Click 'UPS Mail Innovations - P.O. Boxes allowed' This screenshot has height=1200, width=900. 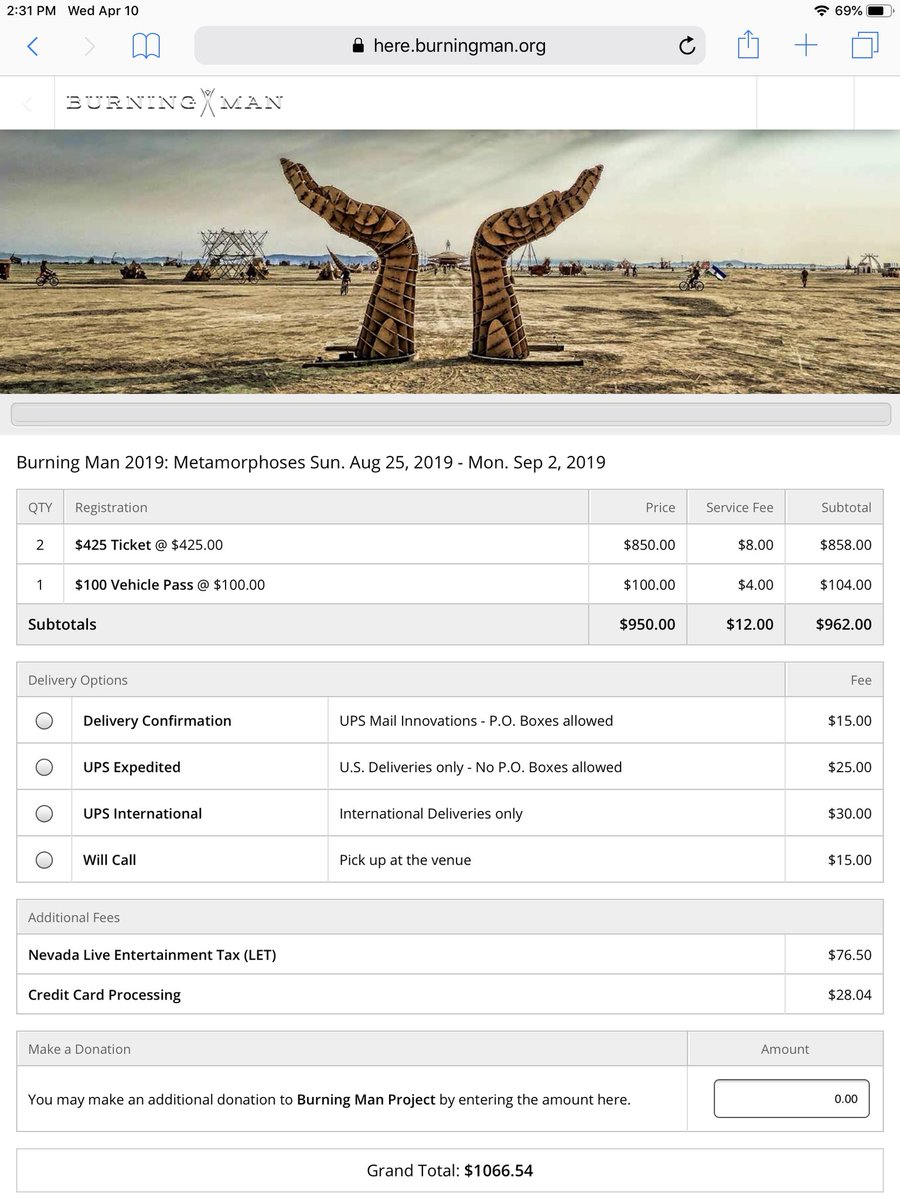pos(476,720)
